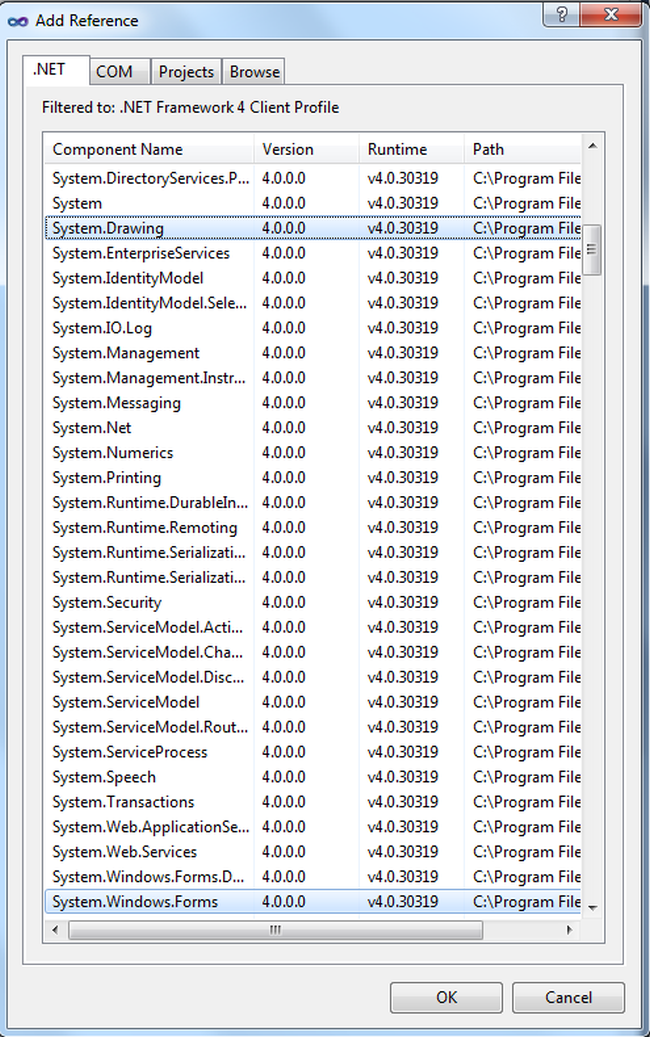Select System.Messaging component

313,403
